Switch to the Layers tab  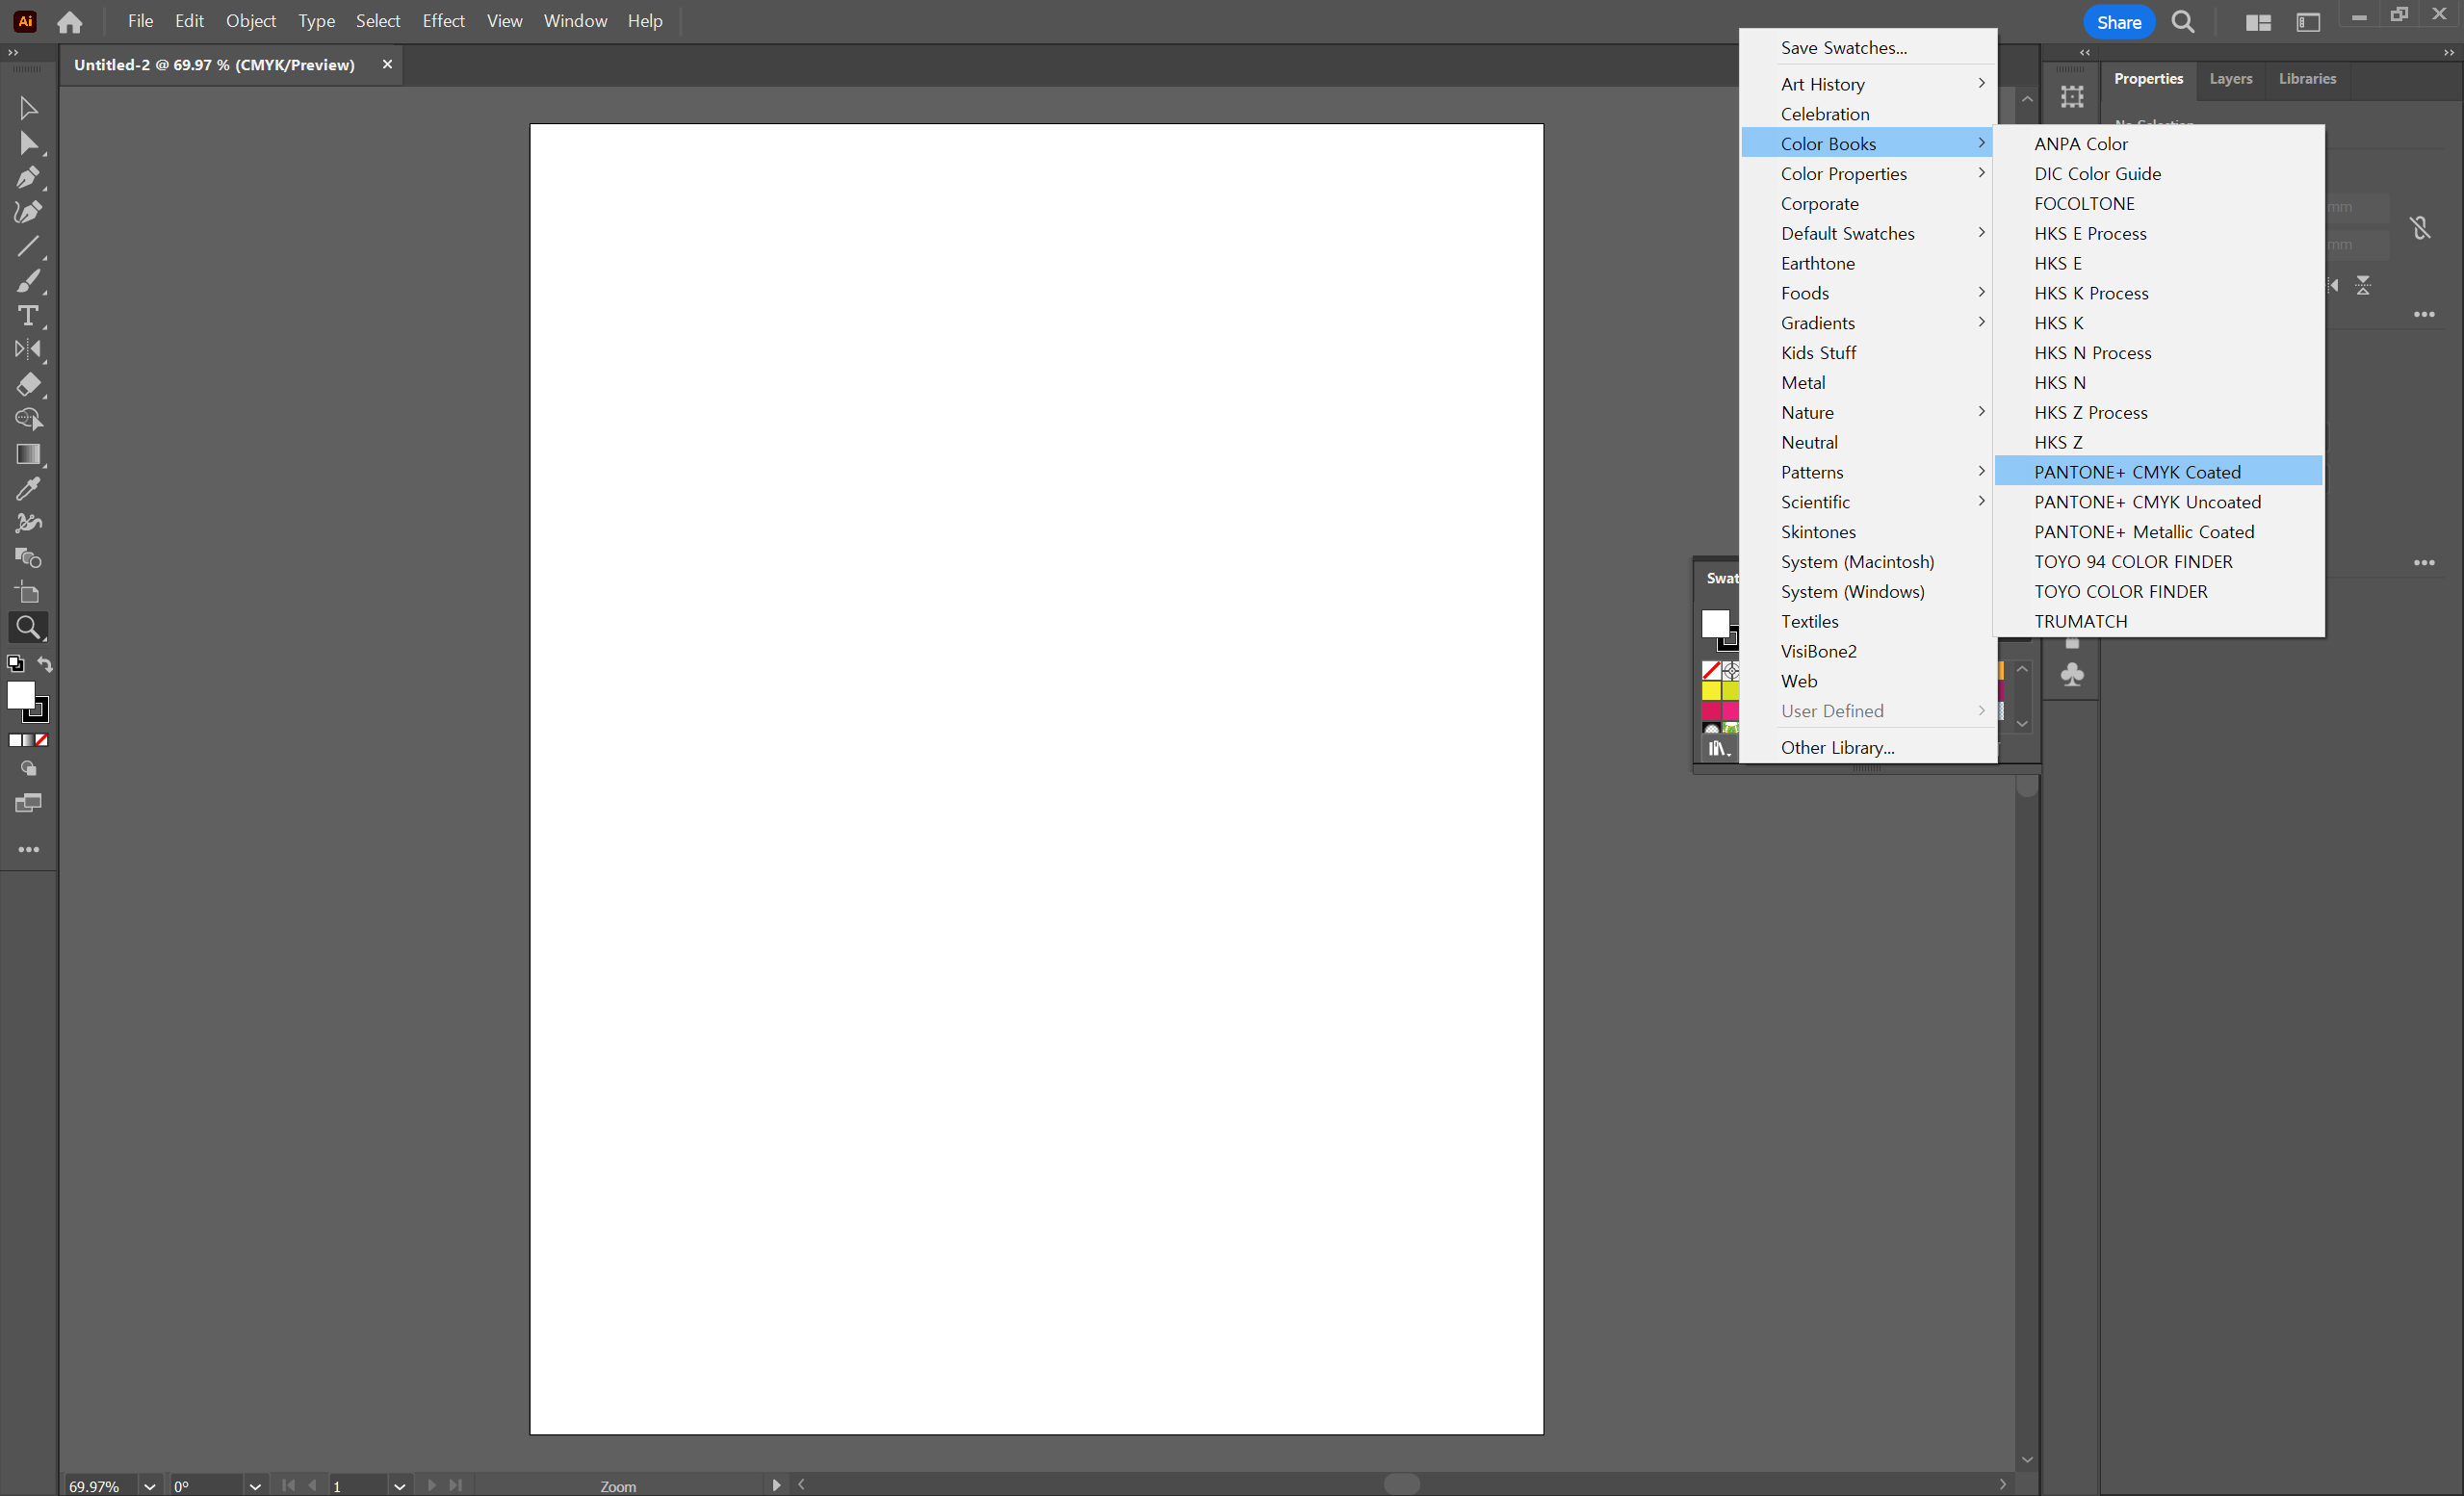pos(2230,79)
